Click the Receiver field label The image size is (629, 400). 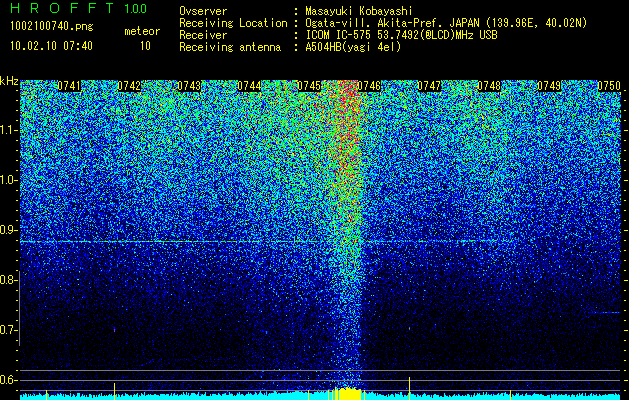point(203,35)
